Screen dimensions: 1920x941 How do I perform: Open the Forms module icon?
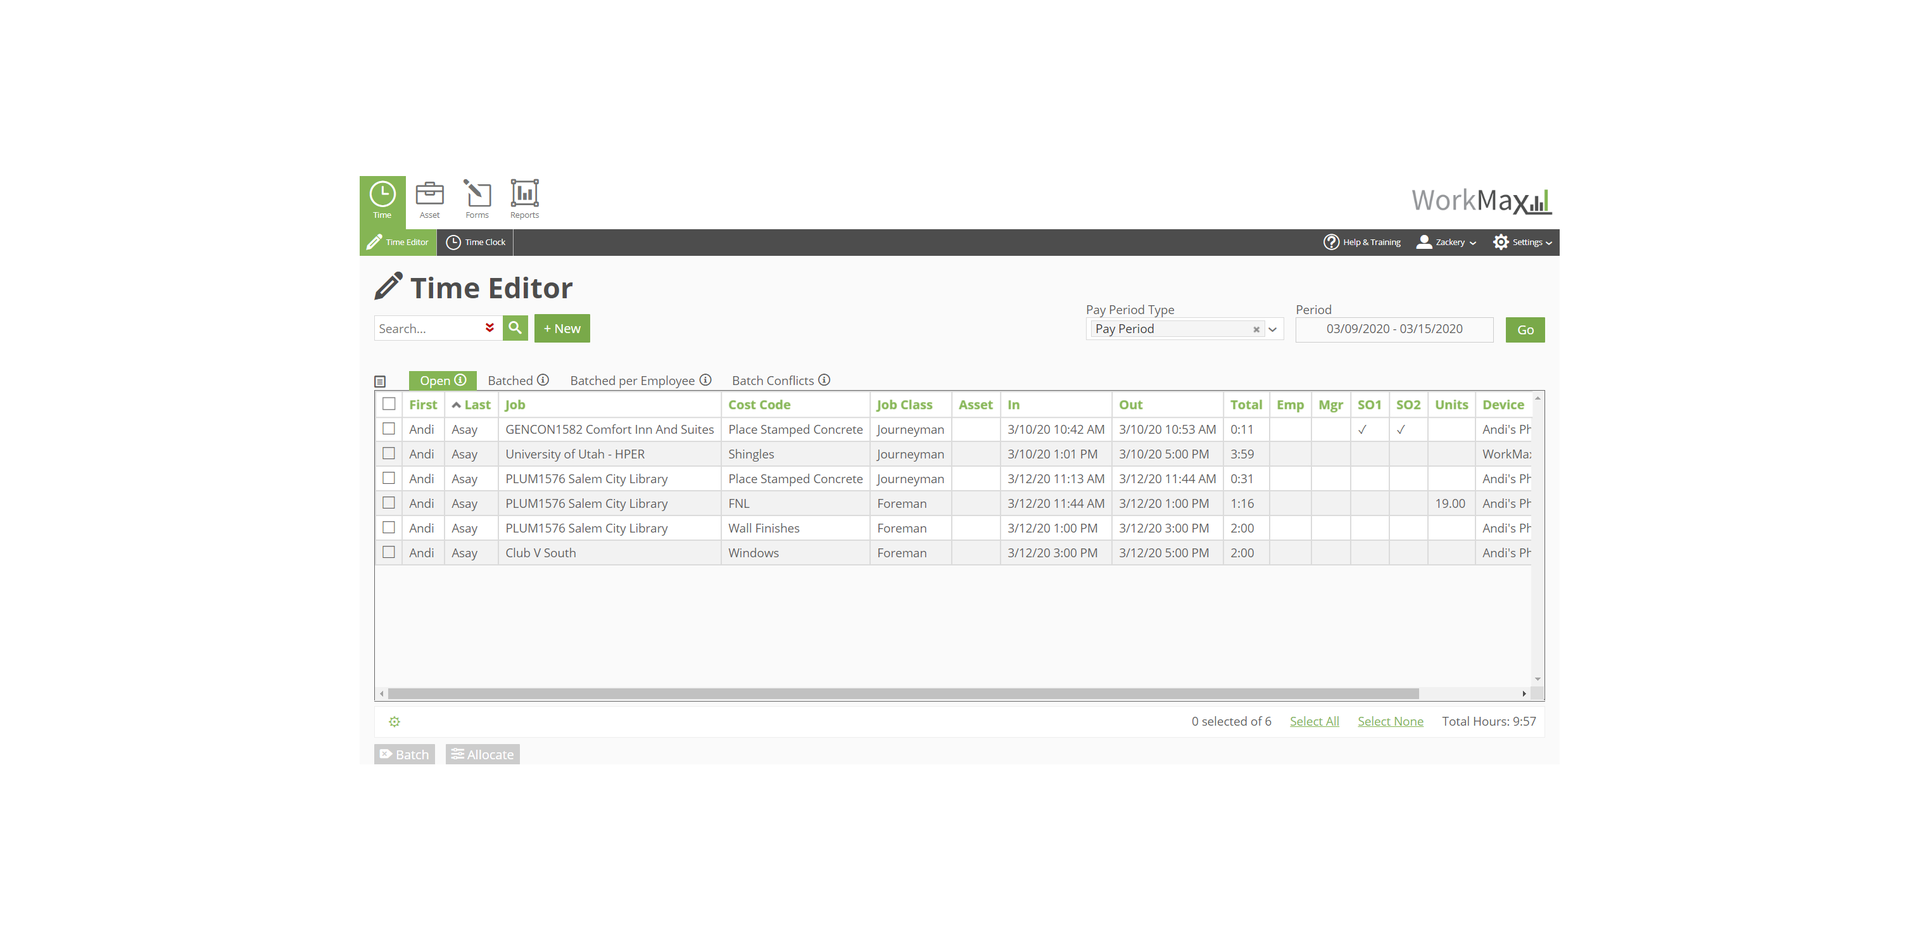point(477,200)
